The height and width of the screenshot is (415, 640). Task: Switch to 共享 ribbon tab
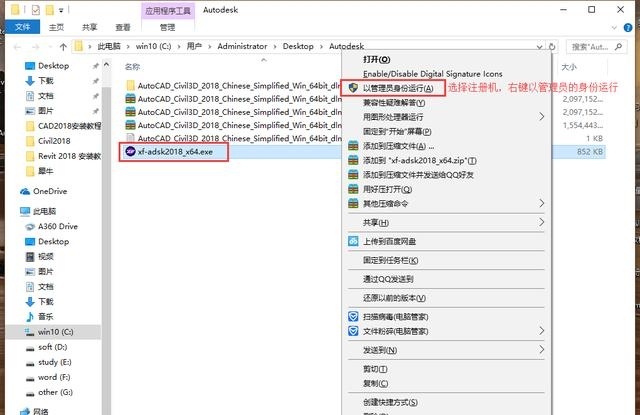89,27
